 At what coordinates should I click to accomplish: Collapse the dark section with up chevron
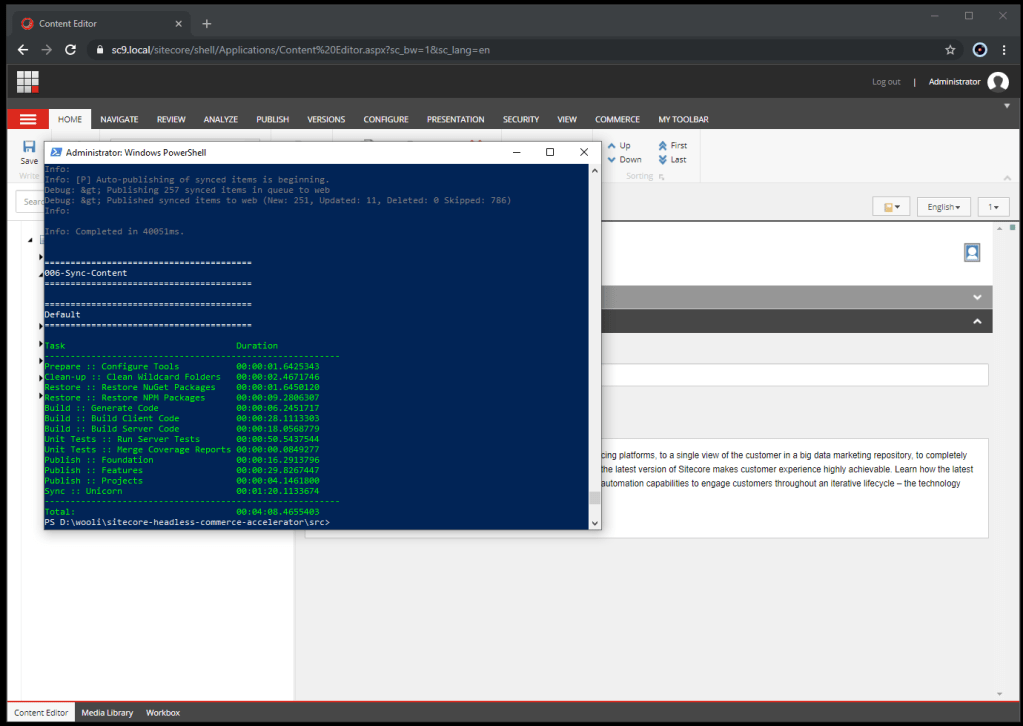pyautogui.click(x=977, y=321)
